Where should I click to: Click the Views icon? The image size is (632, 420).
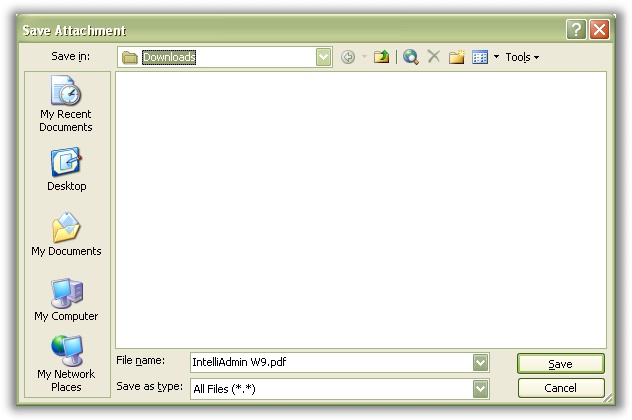[480, 57]
